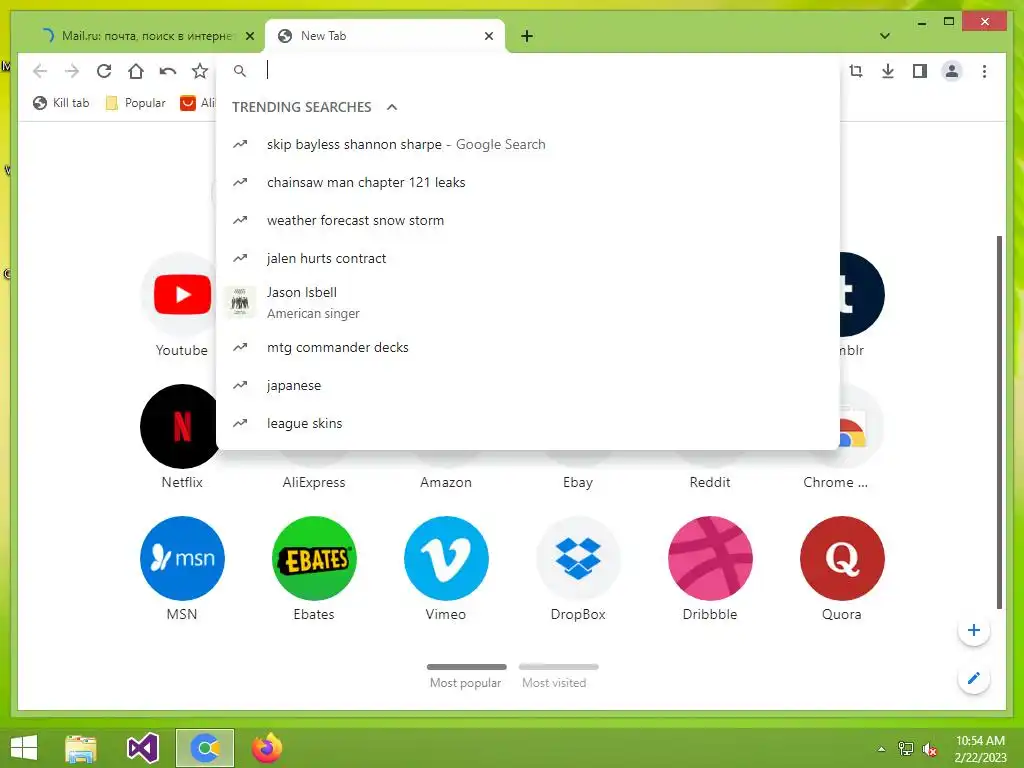Image resolution: width=1024 pixels, height=768 pixels.
Task: Open the user profile avatar icon
Action: point(952,71)
